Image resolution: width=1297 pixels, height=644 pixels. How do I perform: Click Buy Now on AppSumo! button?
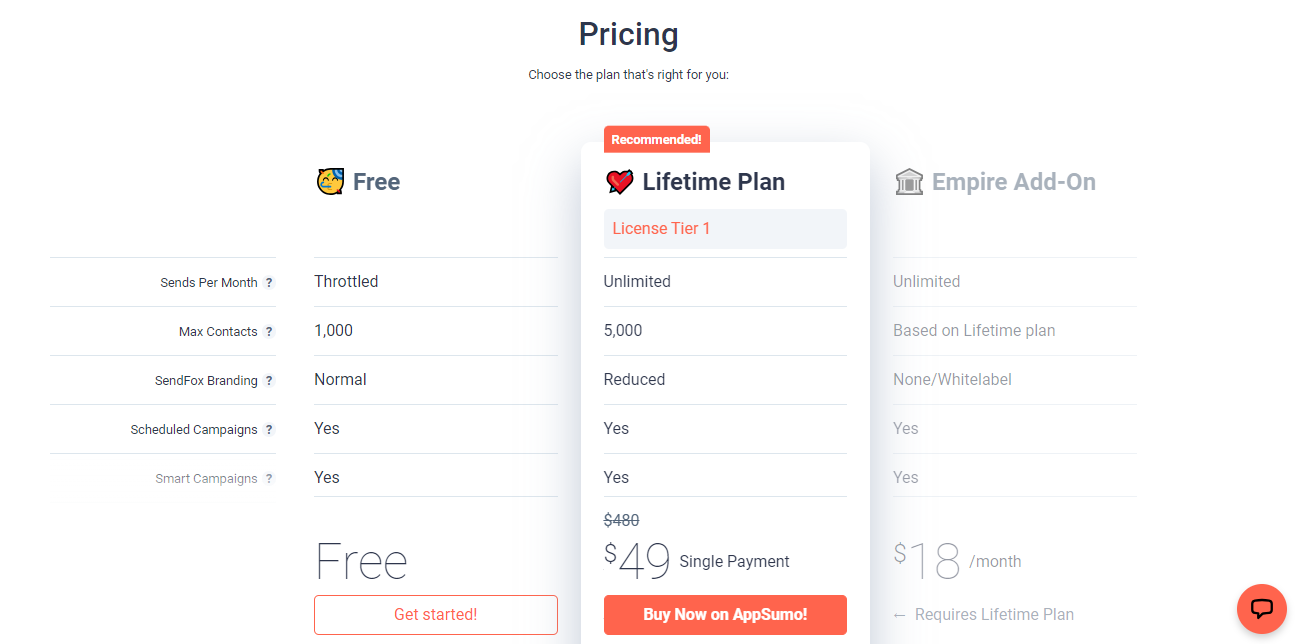725,614
